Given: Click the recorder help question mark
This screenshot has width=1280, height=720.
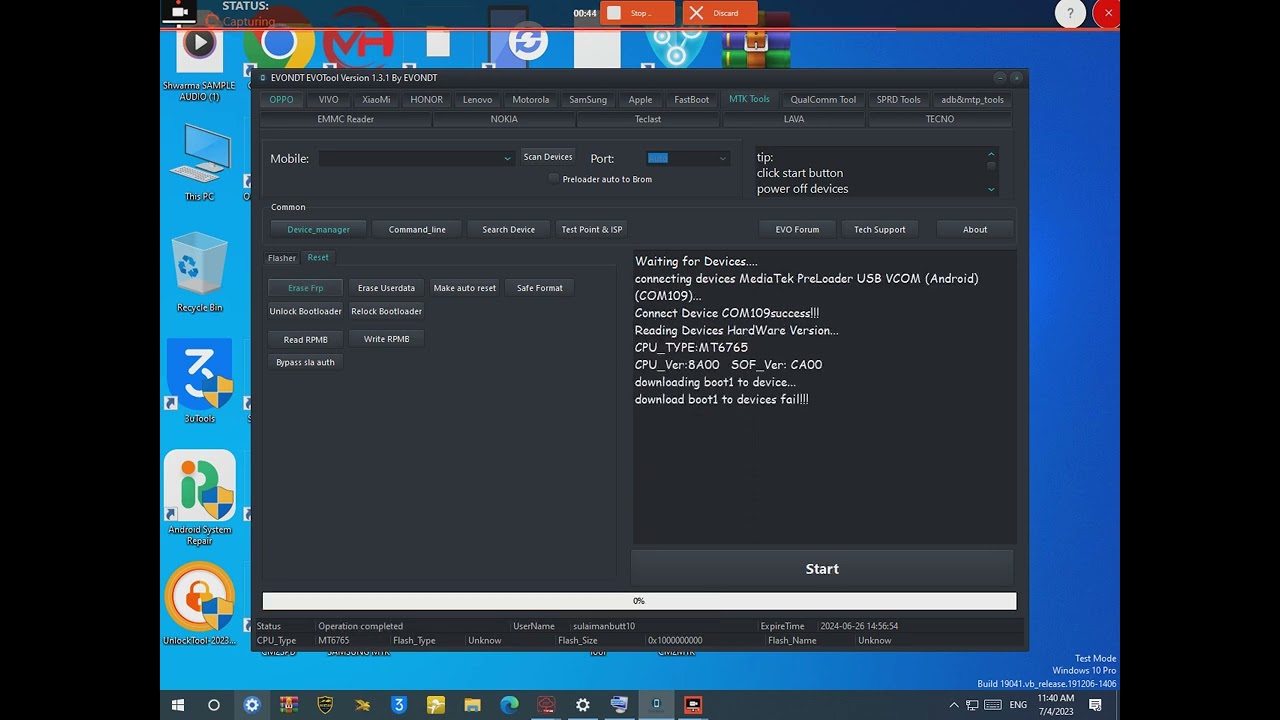Looking at the screenshot, I should 1070,13.
